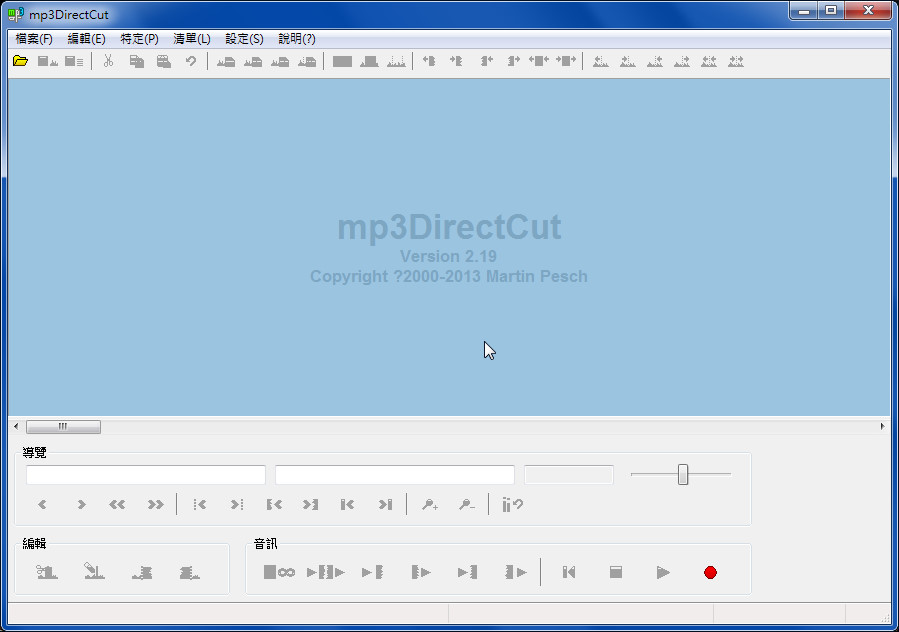Viewport: 899px width, 632px height.
Task: Click the square Stop button in 音訊 group
Action: click(616, 572)
